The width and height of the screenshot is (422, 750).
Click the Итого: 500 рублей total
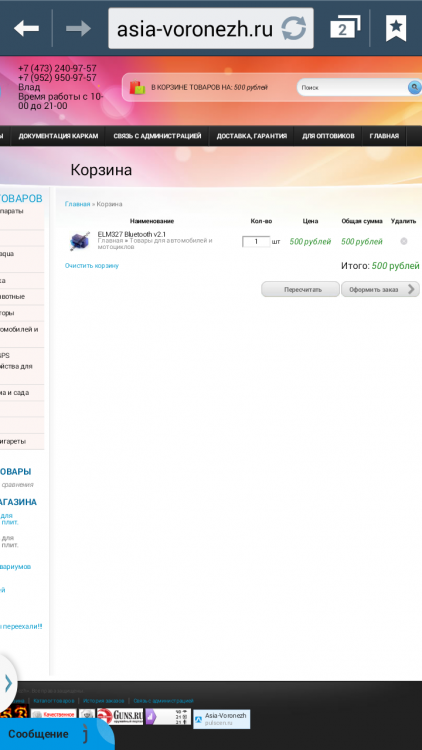[x=380, y=266]
